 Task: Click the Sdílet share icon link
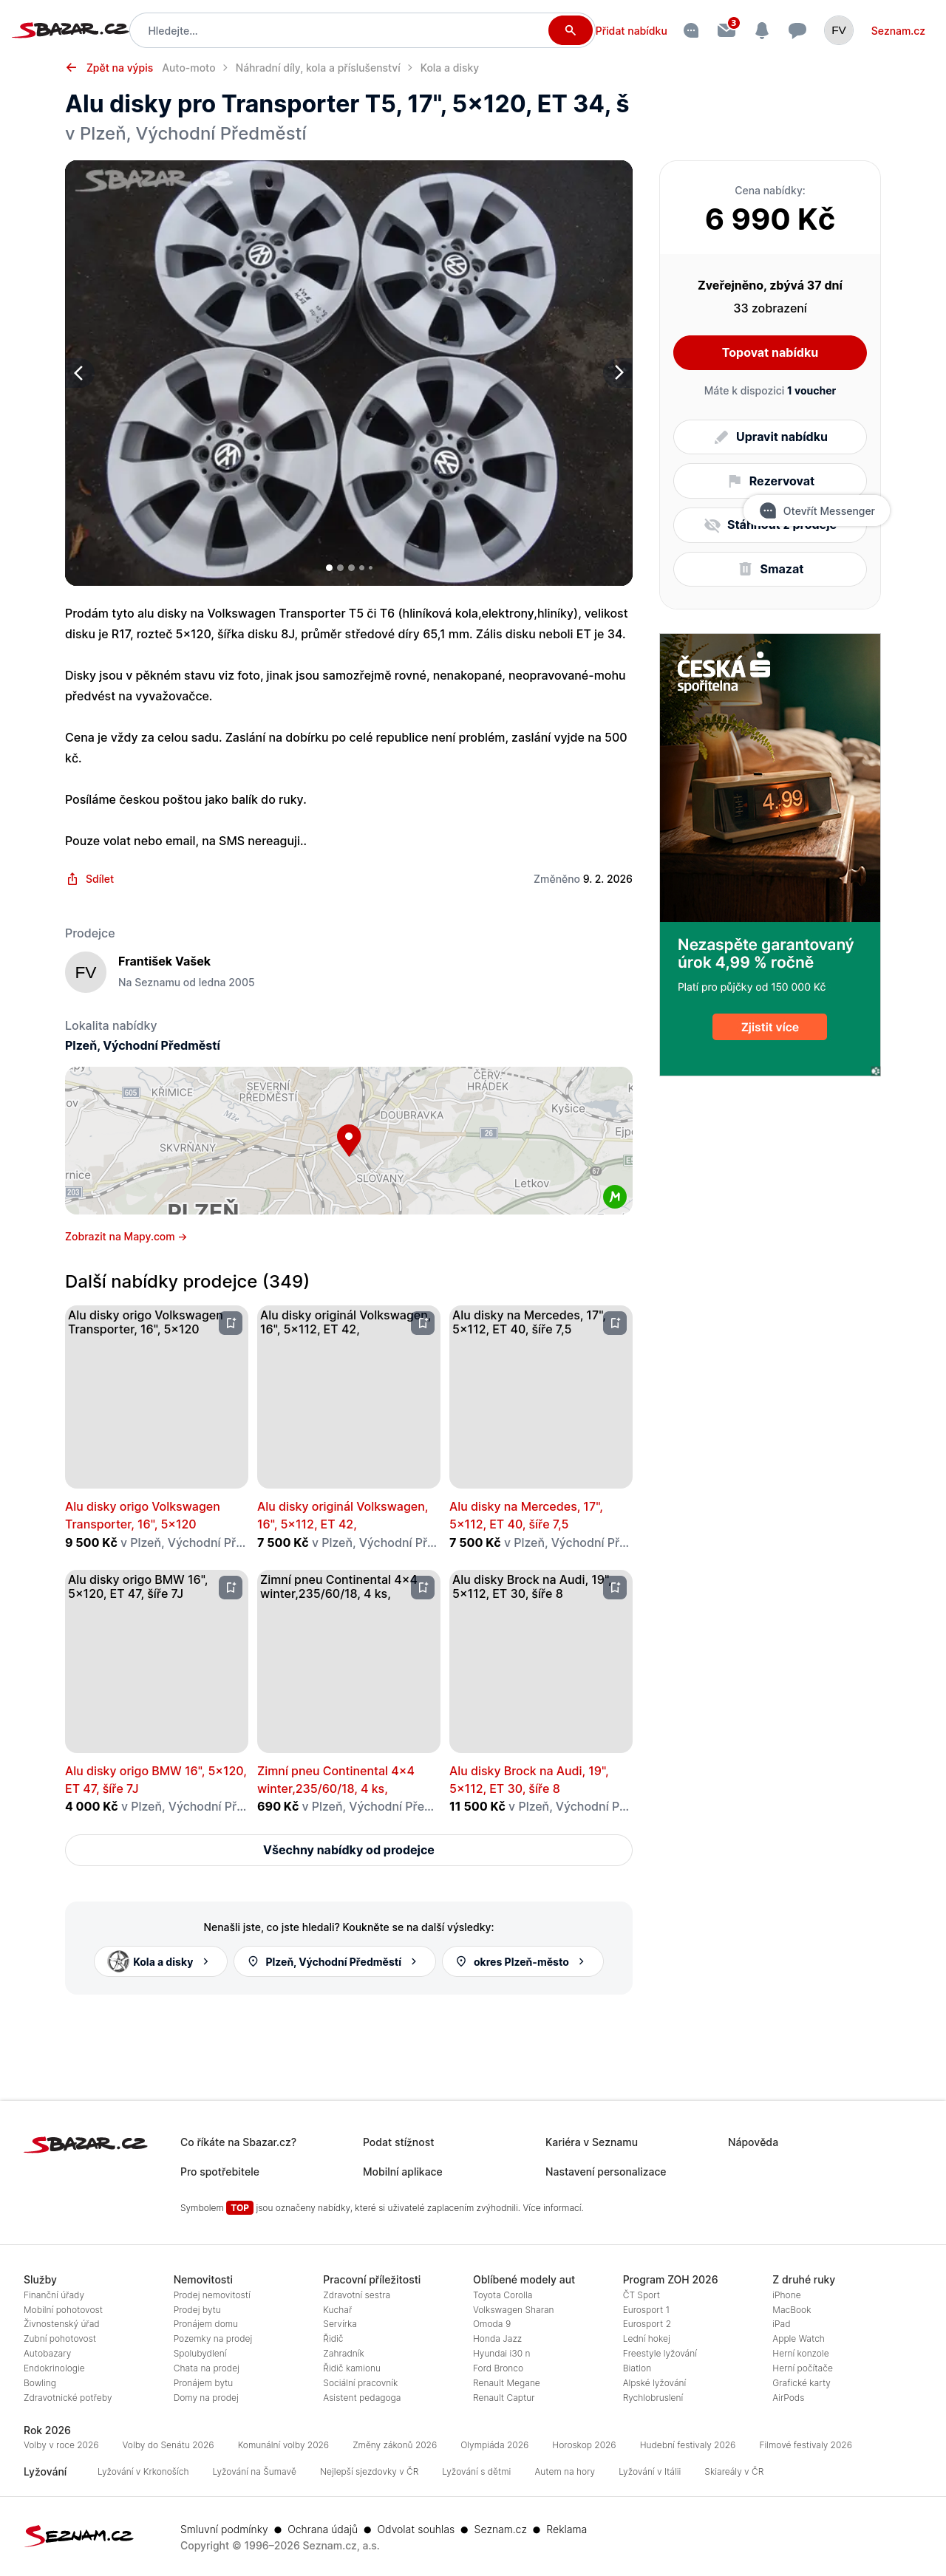(90, 879)
